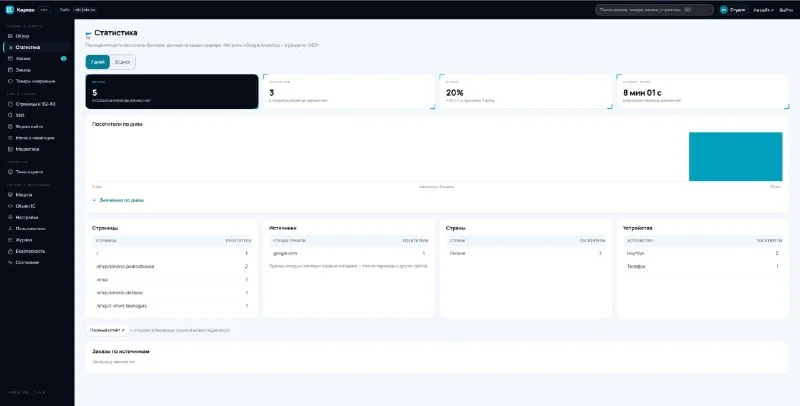Click the Настройки sidebar icon
Image resolution: width=800 pixels, height=406 pixels.
(10, 217)
